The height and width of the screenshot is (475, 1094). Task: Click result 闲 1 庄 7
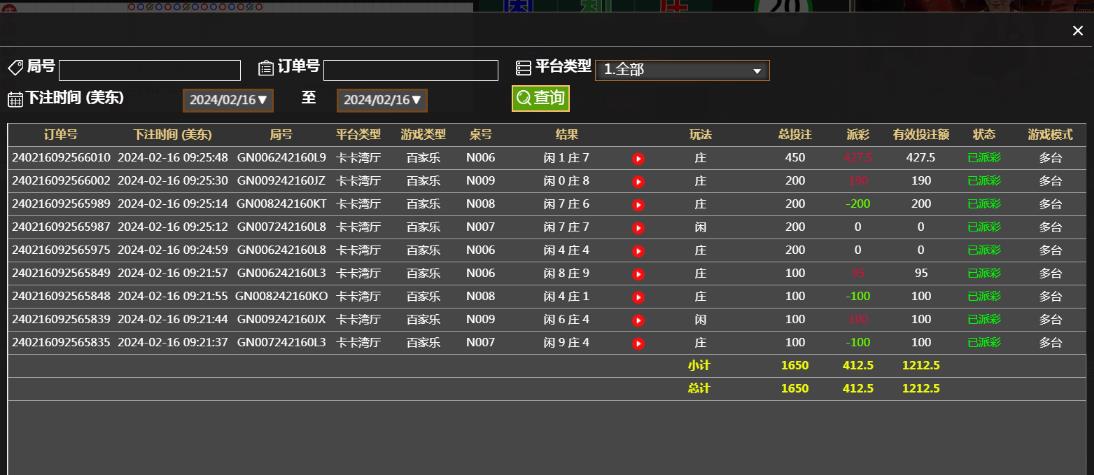(x=567, y=158)
